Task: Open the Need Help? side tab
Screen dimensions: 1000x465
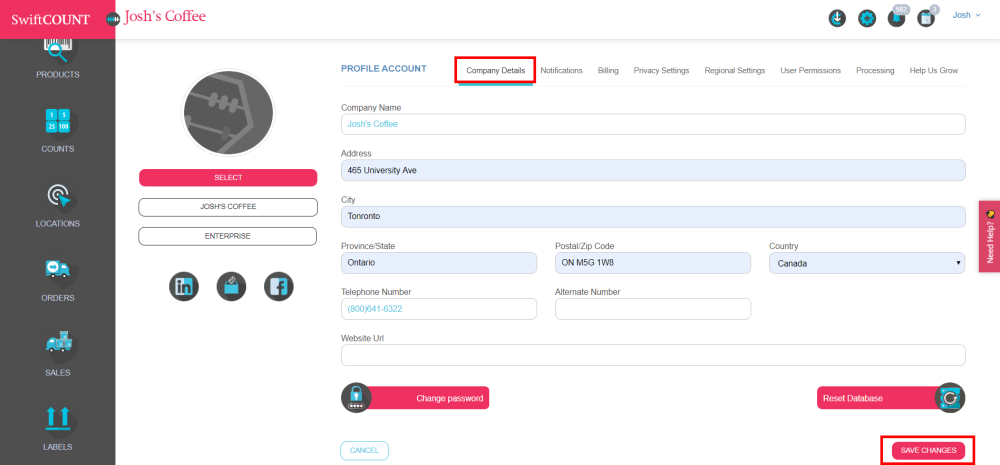Action: [x=989, y=237]
